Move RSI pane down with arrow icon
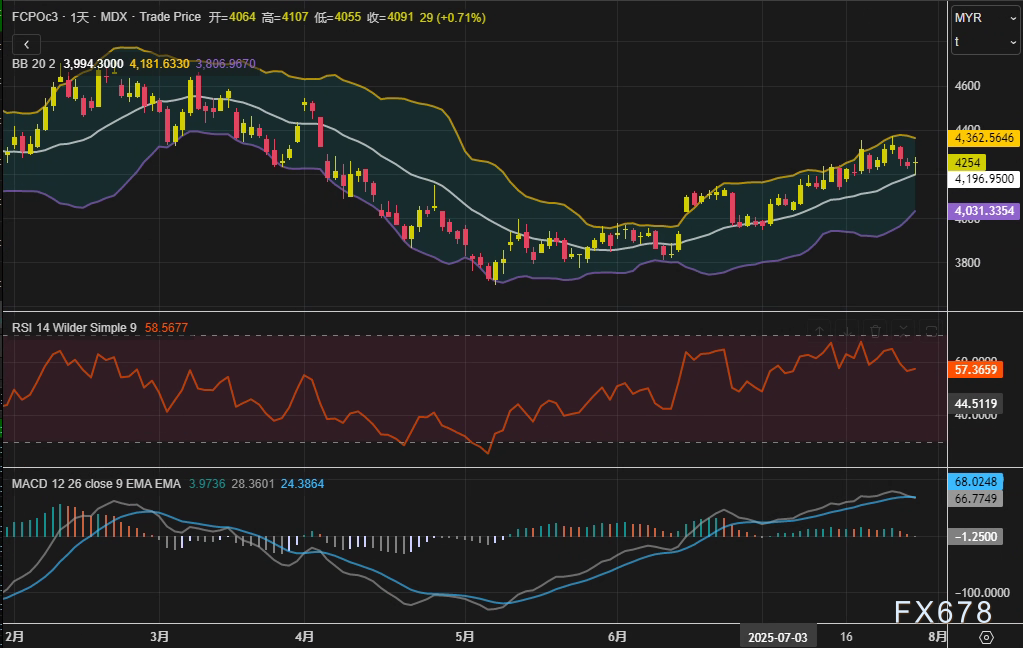 [848, 331]
